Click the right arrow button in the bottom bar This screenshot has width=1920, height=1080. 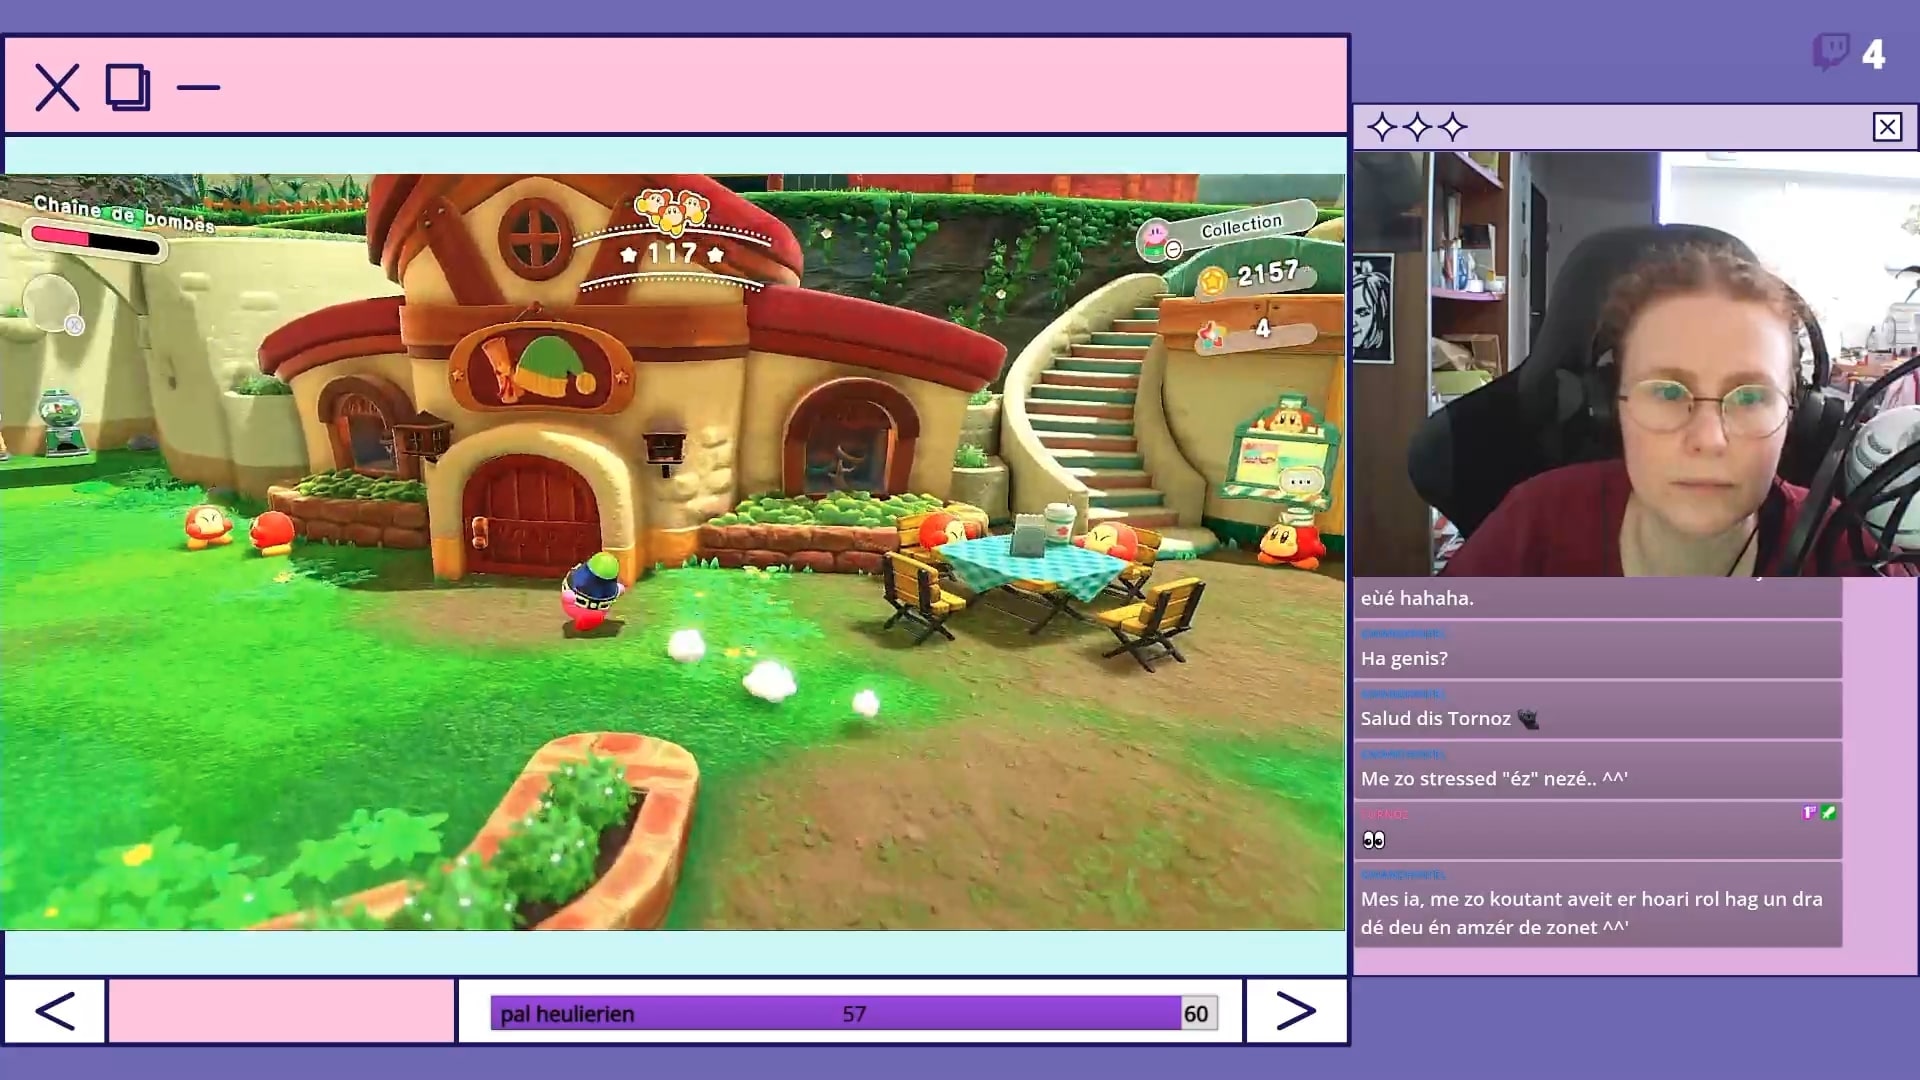pos(1296,1011)
